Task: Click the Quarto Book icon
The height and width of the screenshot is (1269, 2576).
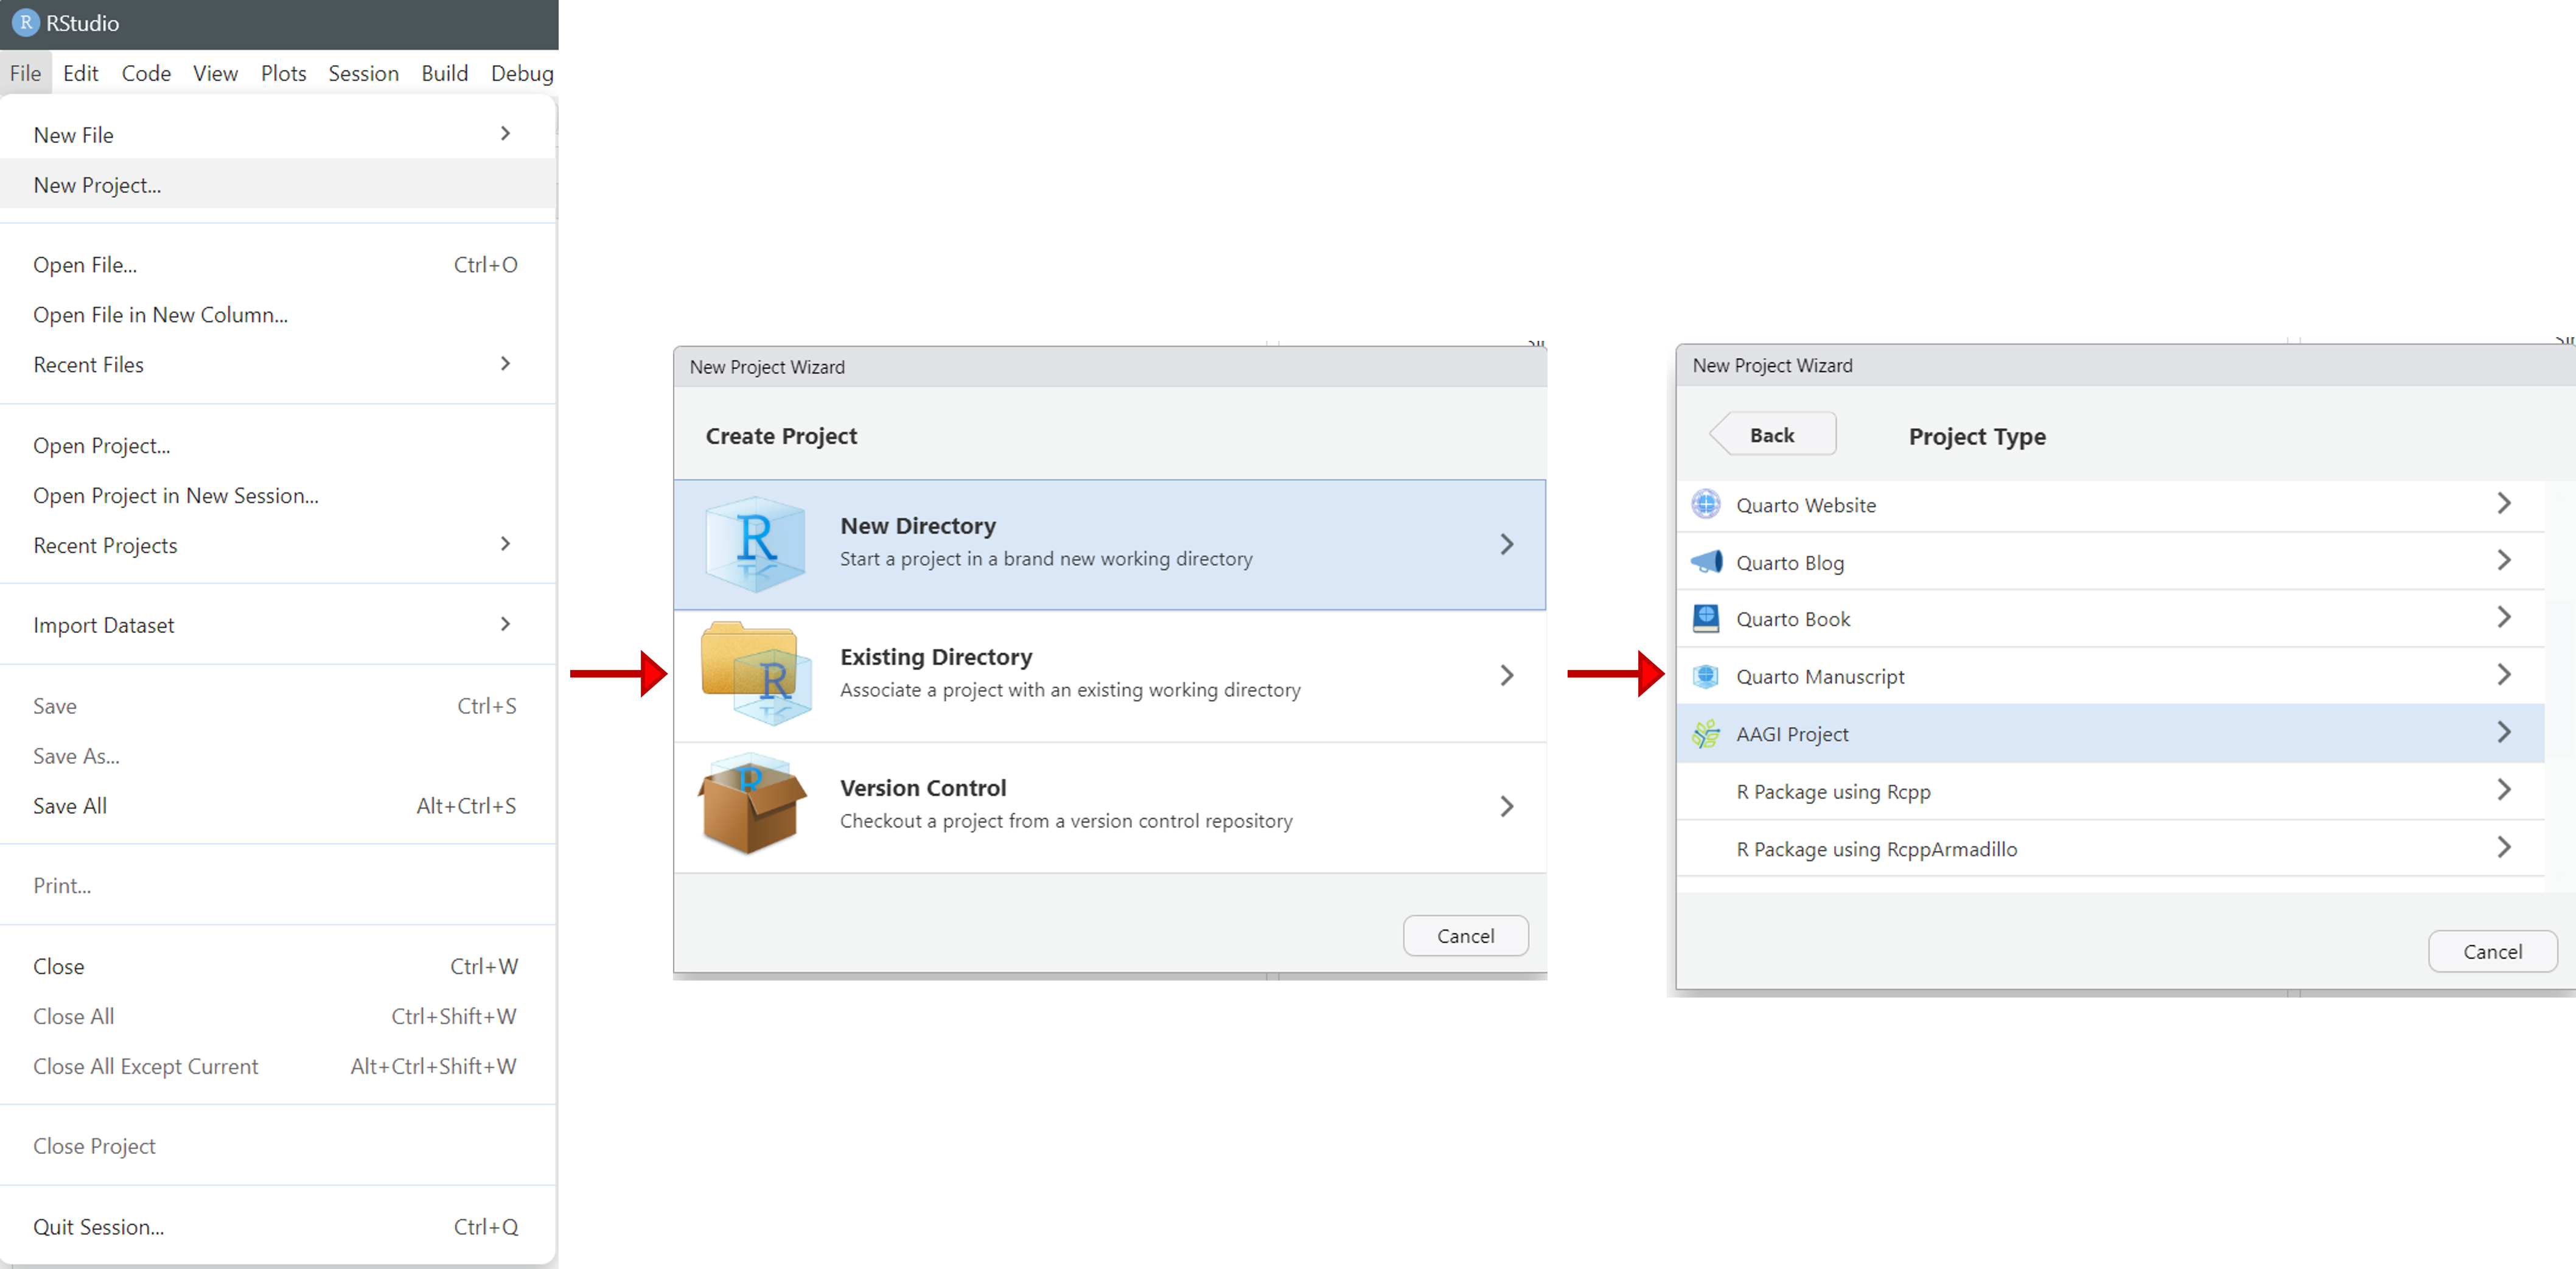Action: 1706,618
